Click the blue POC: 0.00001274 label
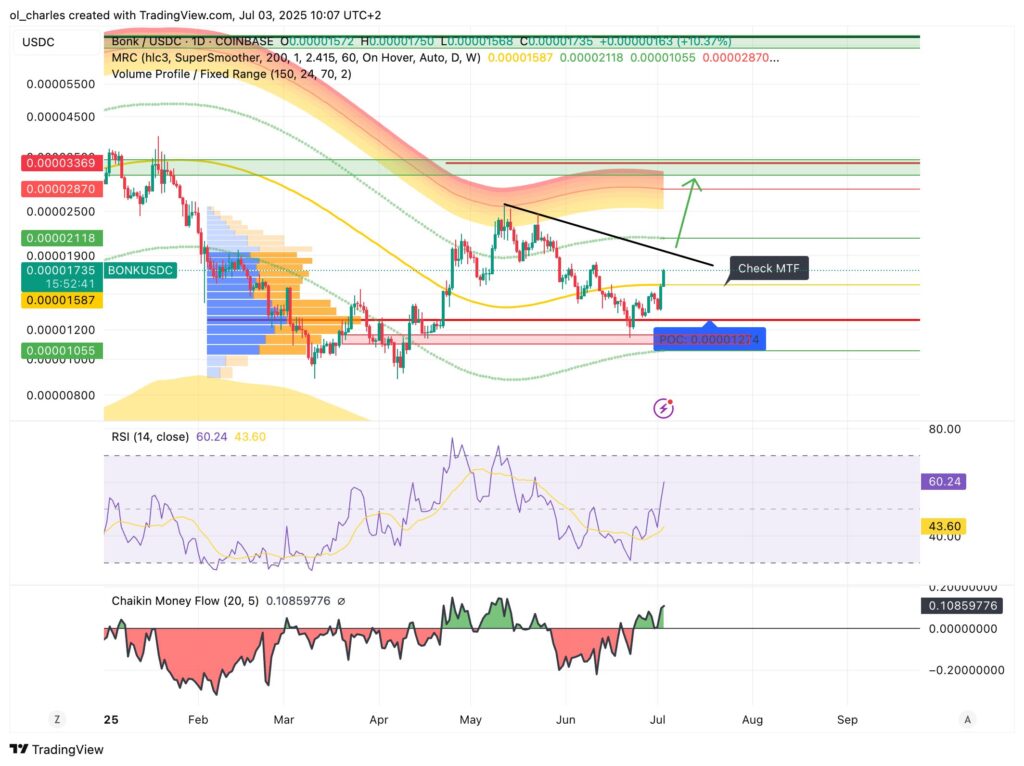 (x=709, y=339)
